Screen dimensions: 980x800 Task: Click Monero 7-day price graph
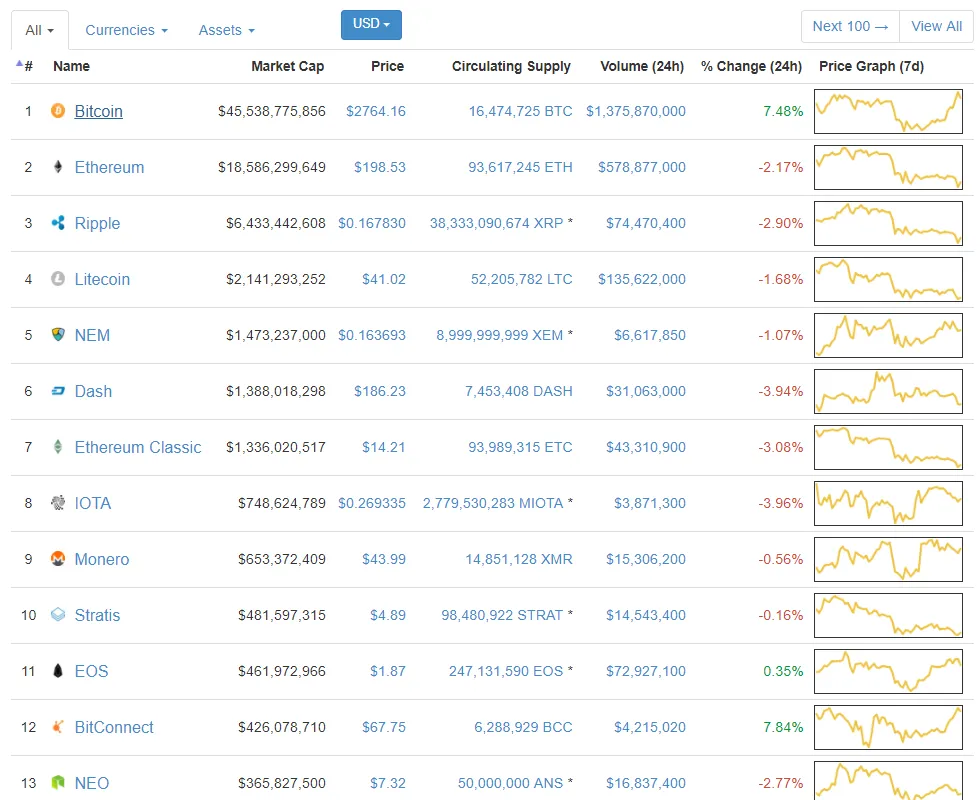(888, 559)
